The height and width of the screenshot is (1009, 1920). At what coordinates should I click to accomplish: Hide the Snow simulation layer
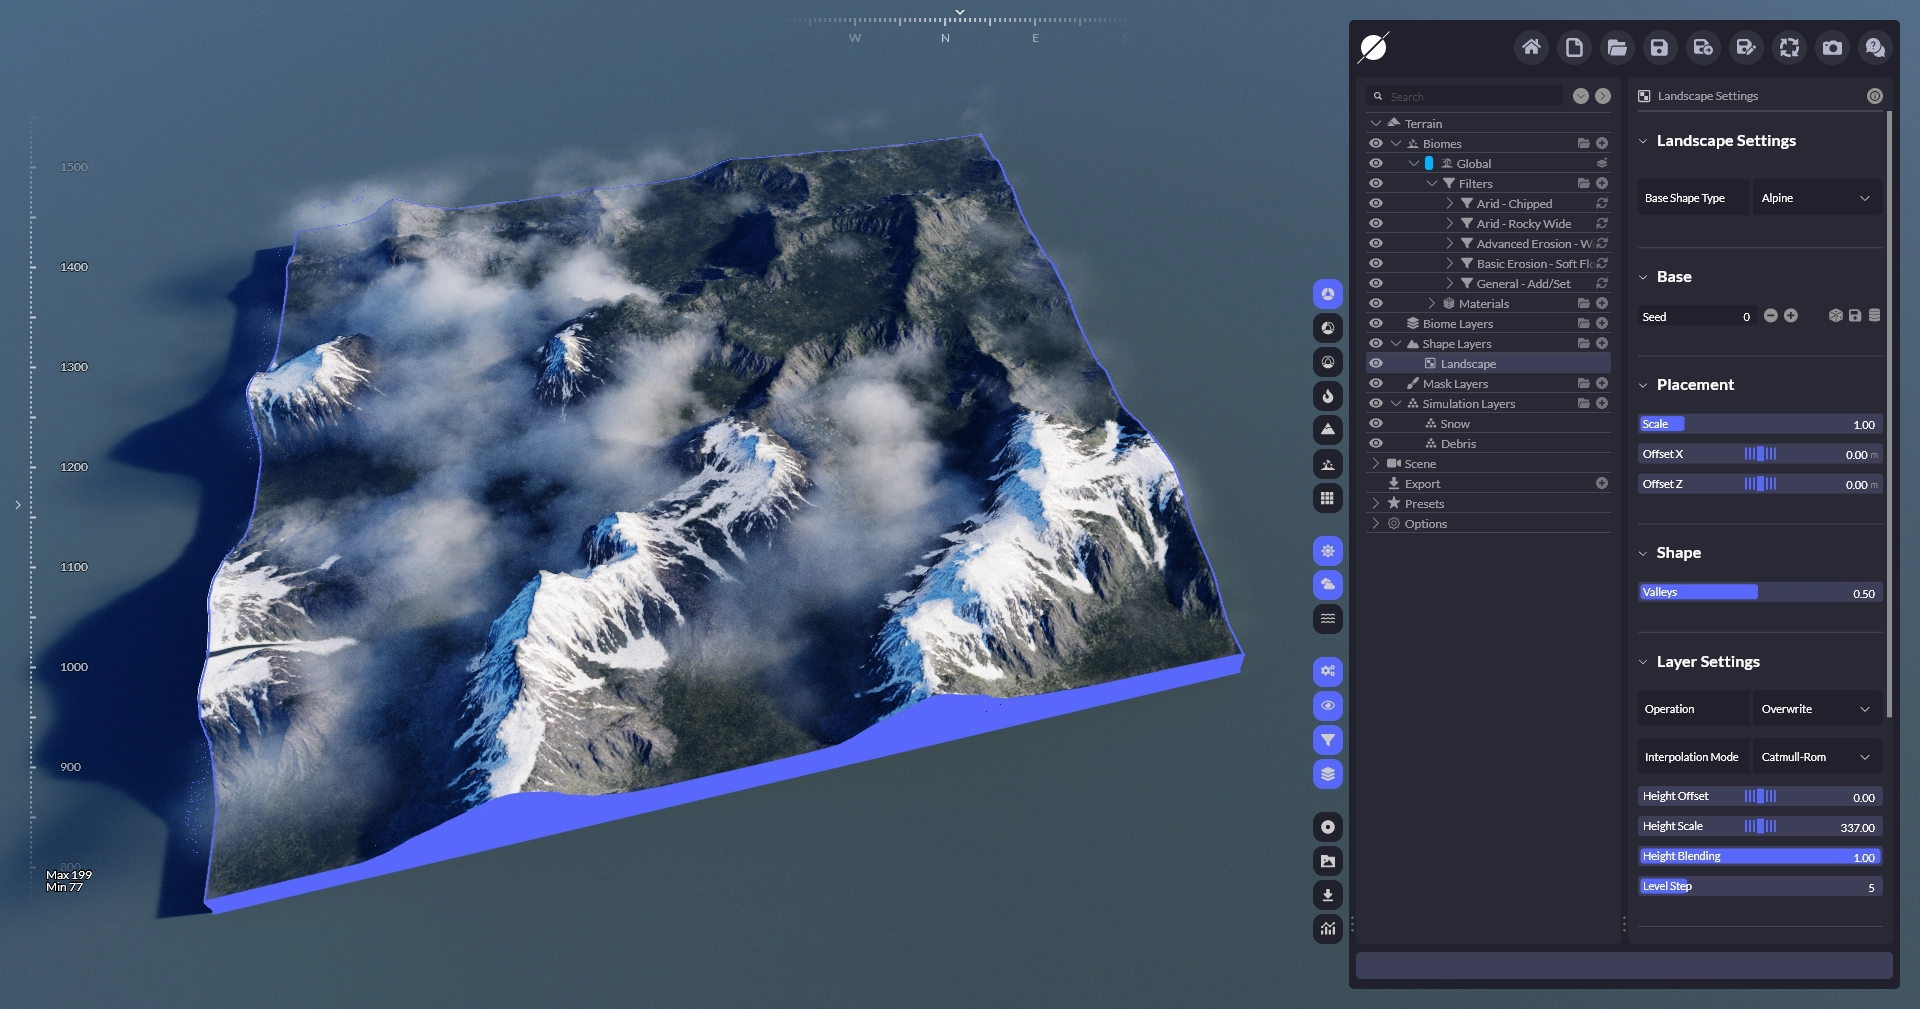(1376, 423)
